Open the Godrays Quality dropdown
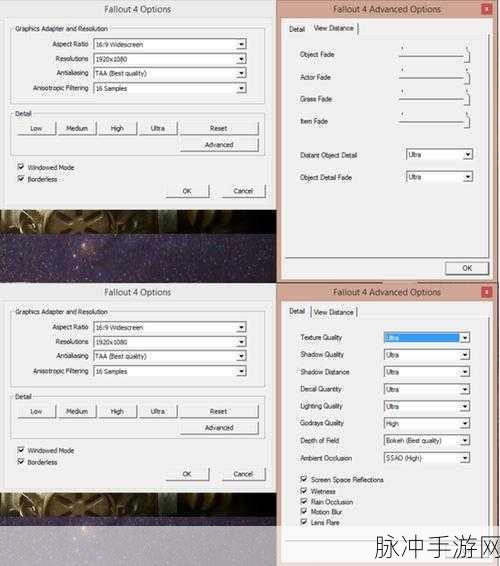Screen dimensions: 500x566 tap(427, 423)
